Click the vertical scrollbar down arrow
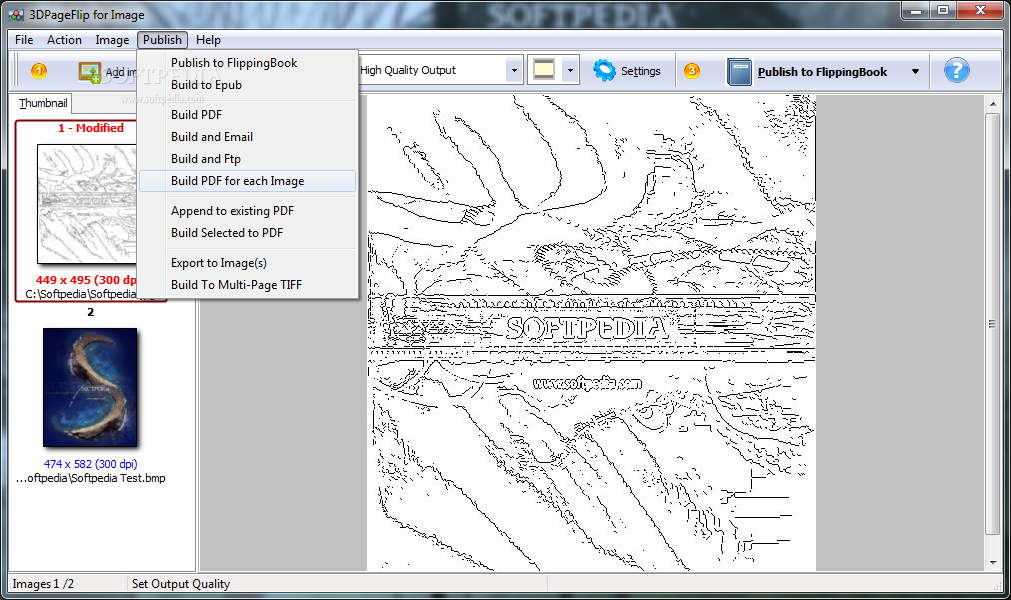The image size is (1011, 600). point(993,563)
